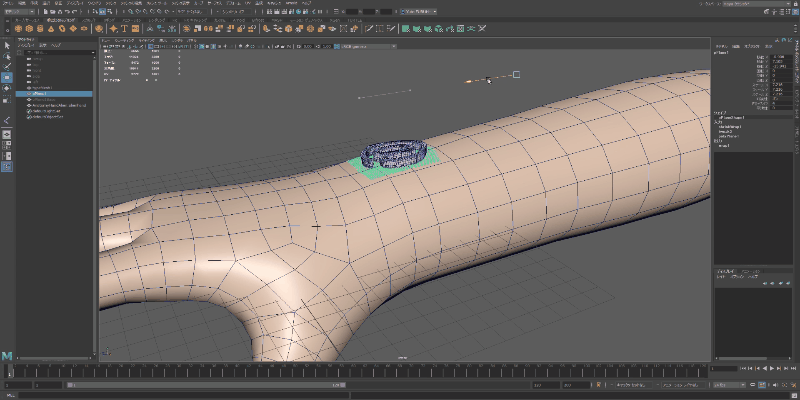
Task: Activate the Lasso selection tool
Action: [x=7, y=56]
